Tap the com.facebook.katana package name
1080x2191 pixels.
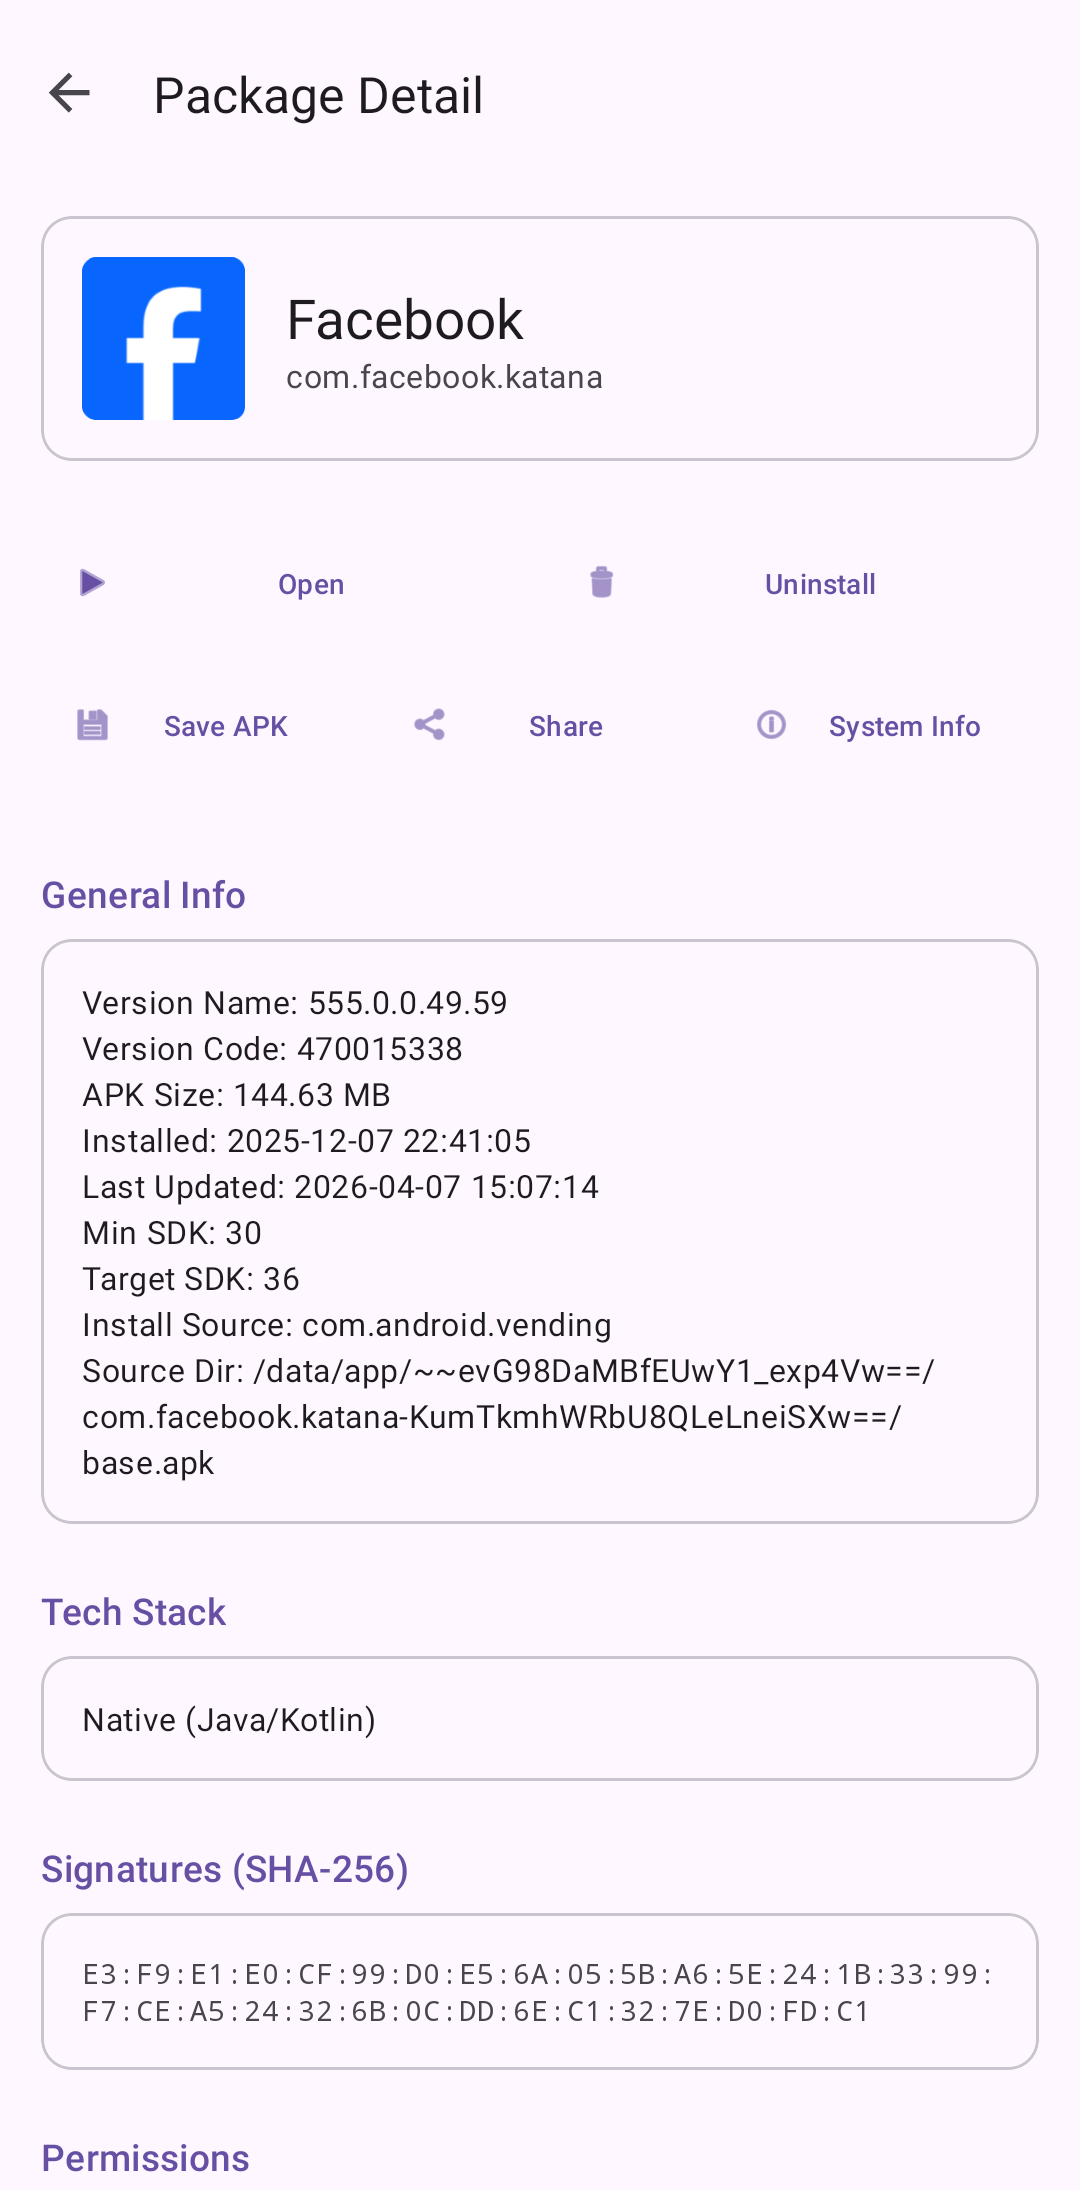[444, 378]
